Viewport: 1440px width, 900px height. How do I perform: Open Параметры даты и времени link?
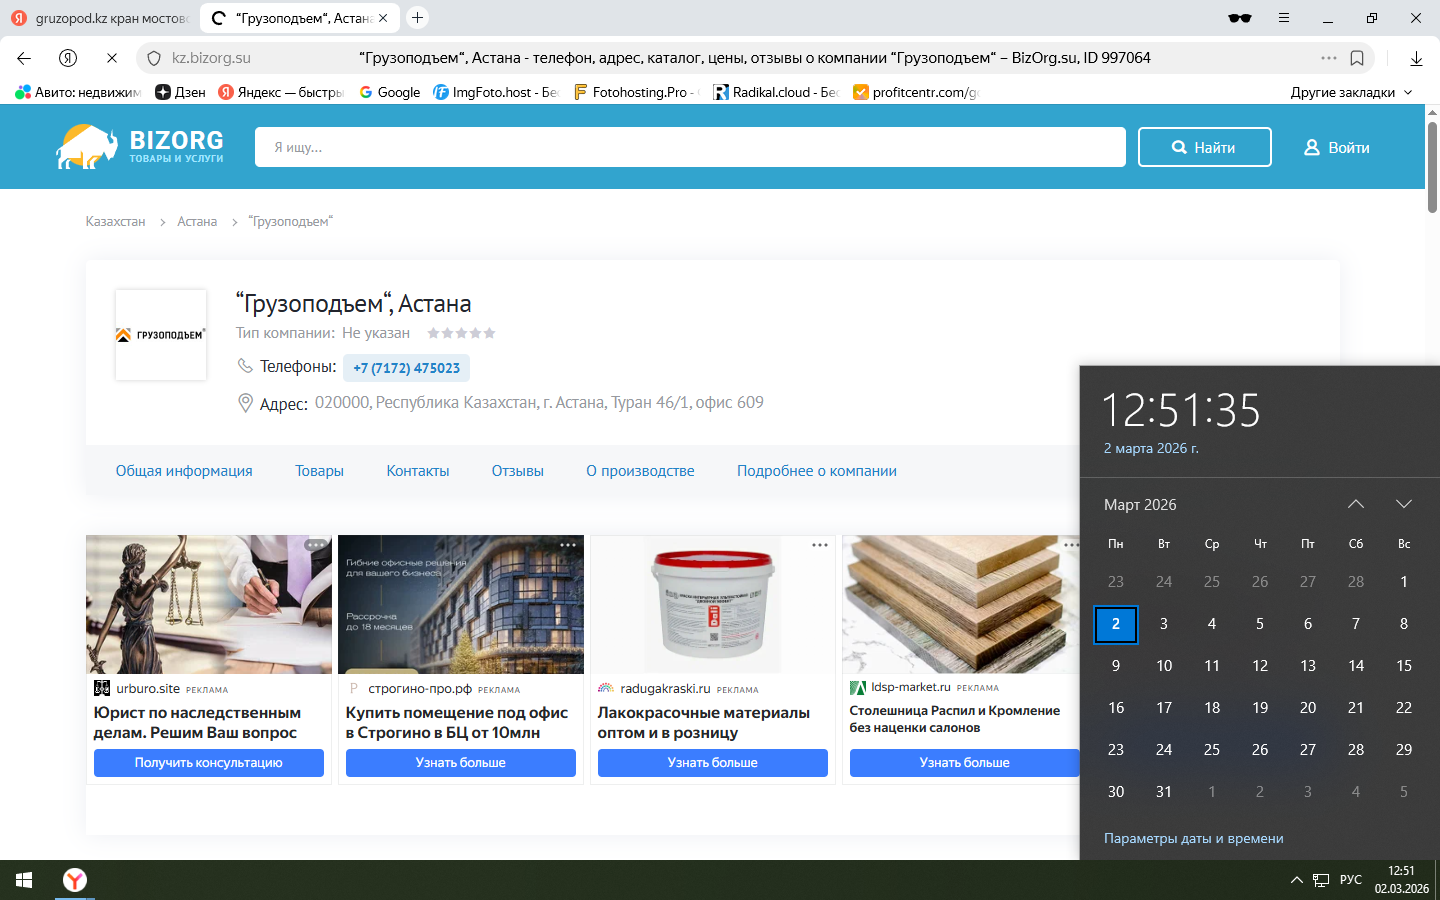(x=1193, y=838)
